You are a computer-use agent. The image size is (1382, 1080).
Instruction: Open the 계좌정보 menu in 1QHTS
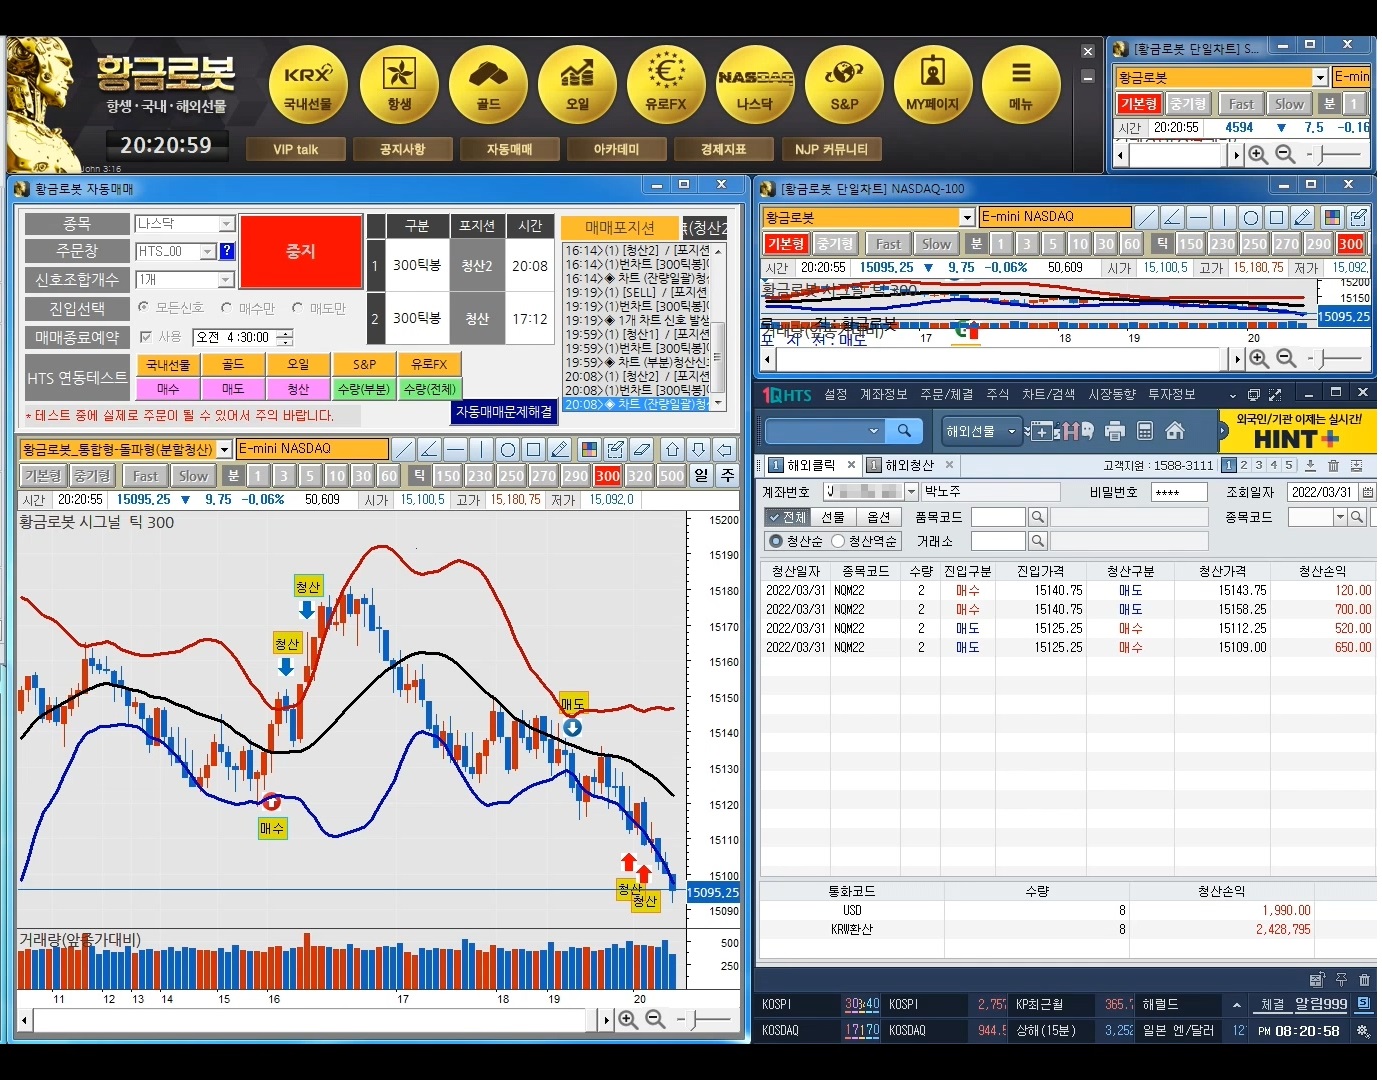[884, 395]
